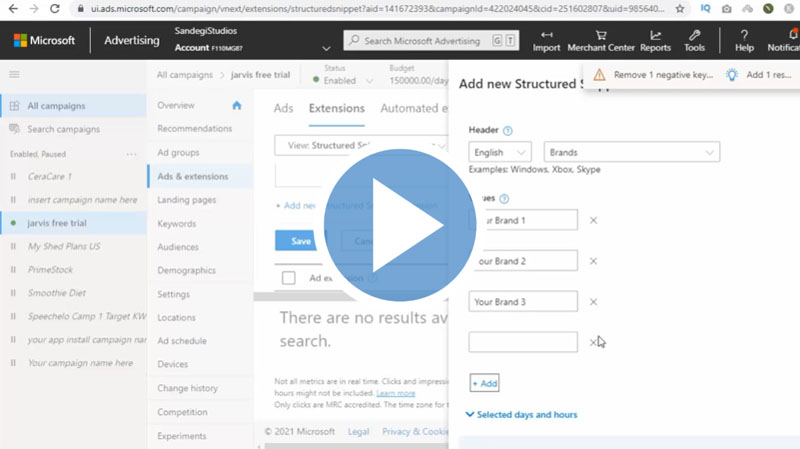Image resolution: width=800 pixels, height=449 pixels.
Task: Select All campaigns in left panel
Action: [x=74, y=106]
